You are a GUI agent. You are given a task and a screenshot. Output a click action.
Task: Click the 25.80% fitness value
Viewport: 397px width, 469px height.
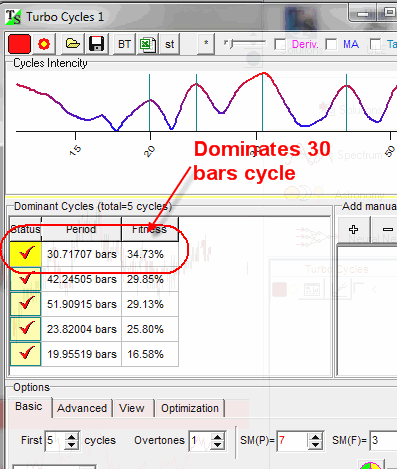(x=145, y=329)
